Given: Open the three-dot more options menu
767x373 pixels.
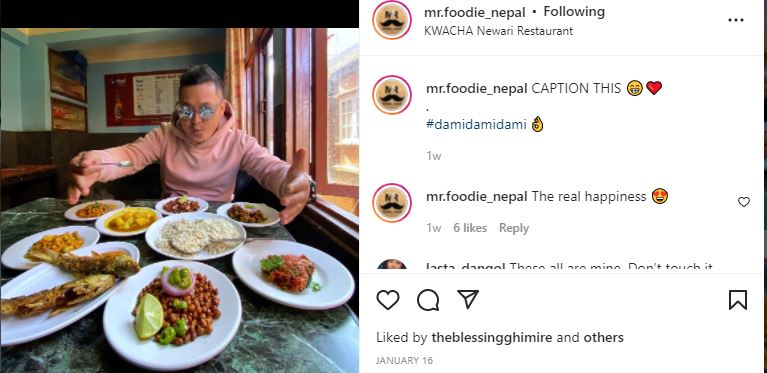Looking at the screenshot, I should (736, 20).
